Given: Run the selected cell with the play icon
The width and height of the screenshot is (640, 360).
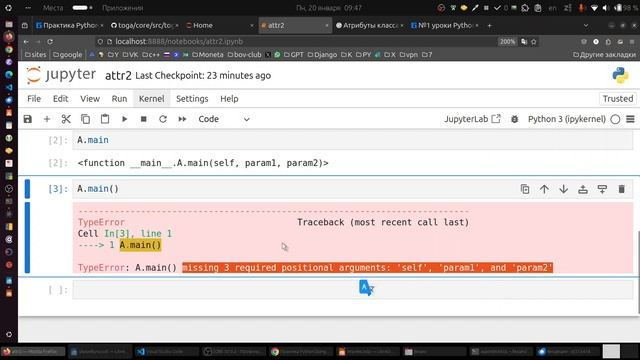Looking at the screenshot, I should (124, 119).
